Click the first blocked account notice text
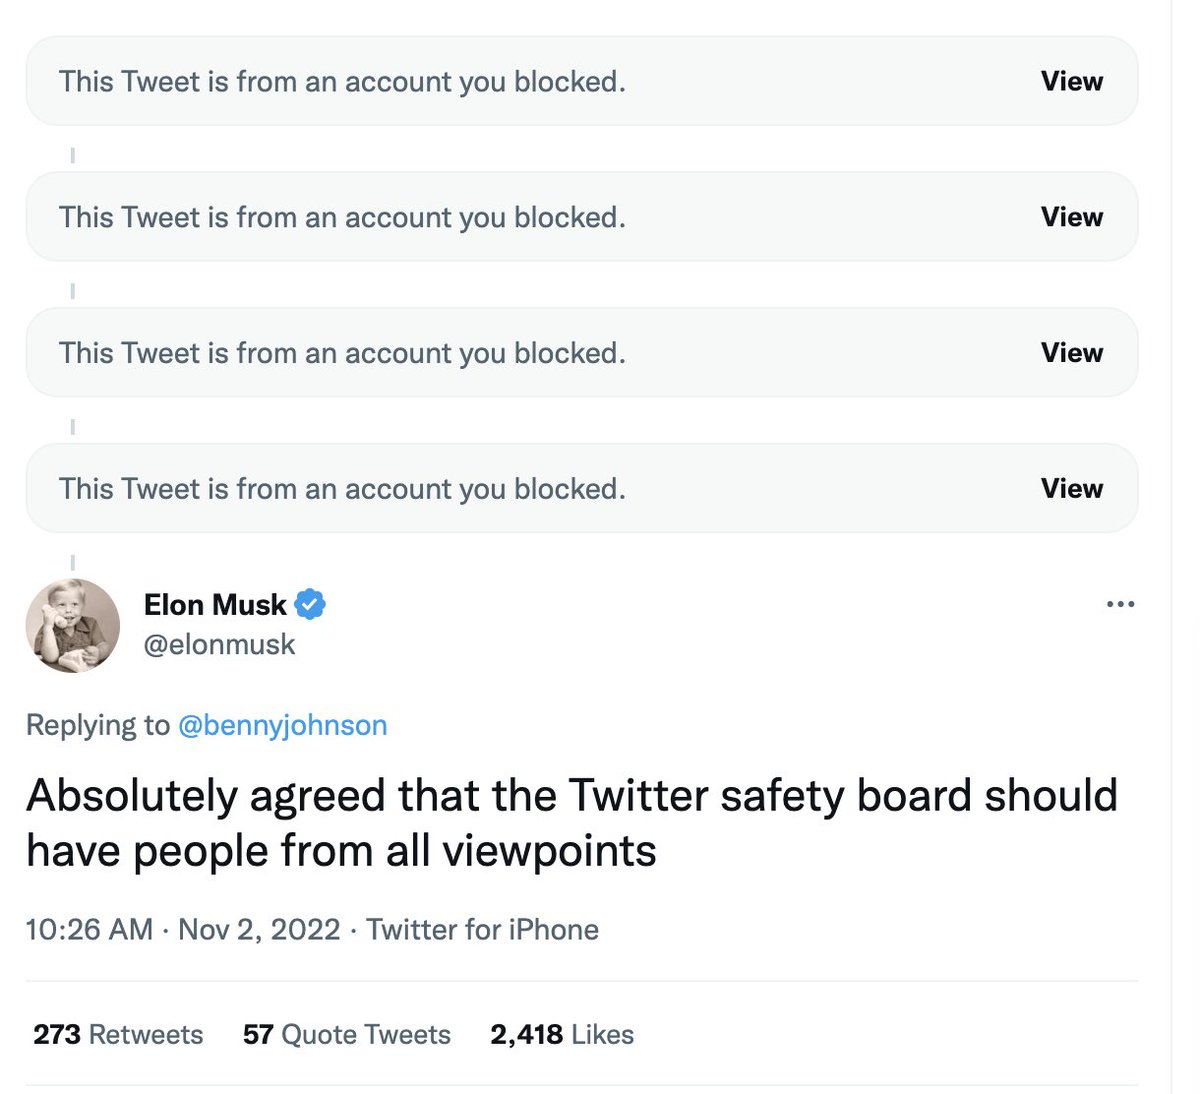 342,82
